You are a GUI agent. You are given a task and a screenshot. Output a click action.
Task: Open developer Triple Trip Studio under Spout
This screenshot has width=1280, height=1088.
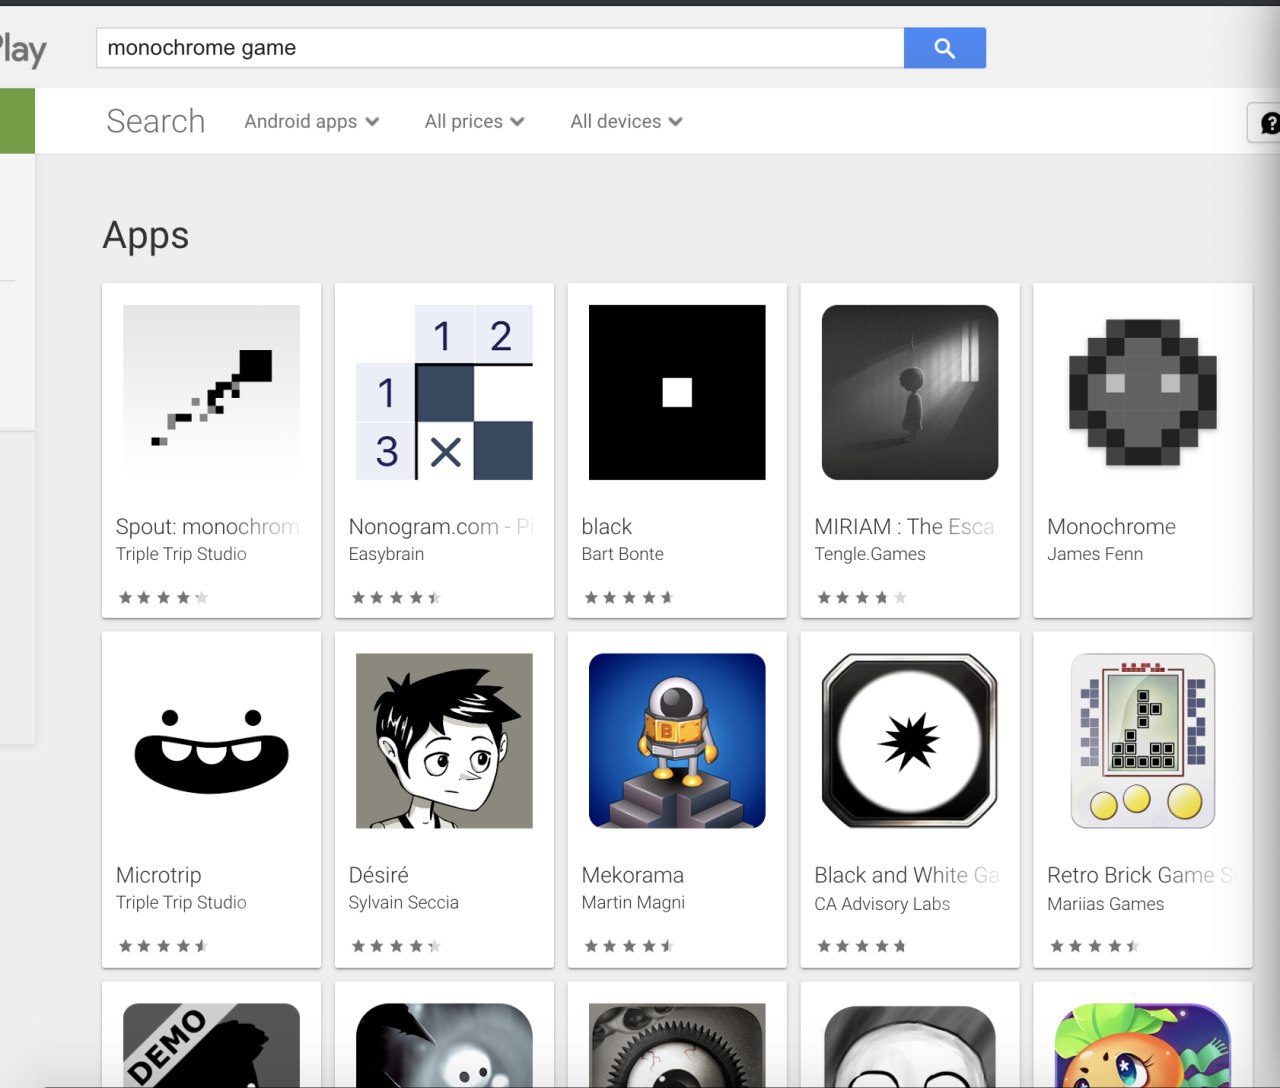[181, 554]
